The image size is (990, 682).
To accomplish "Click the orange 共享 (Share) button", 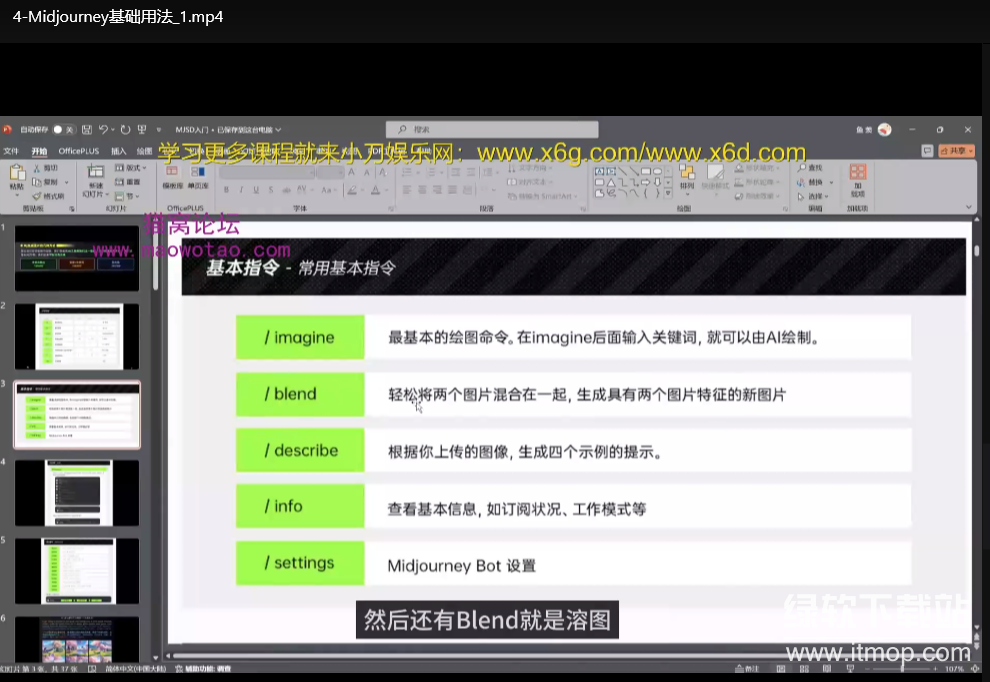I will pos(957,151).
